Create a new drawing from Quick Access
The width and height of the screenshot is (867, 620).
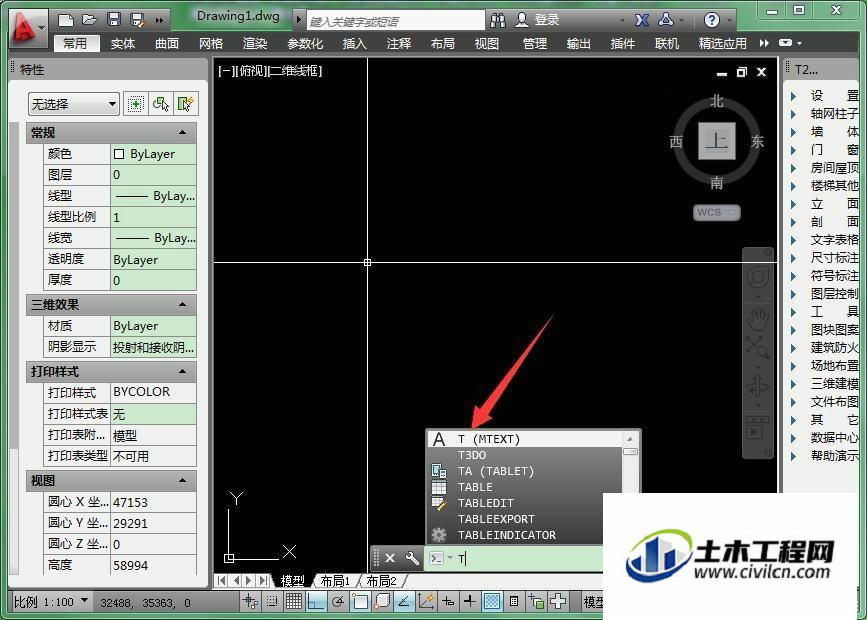tap(66, 20)
